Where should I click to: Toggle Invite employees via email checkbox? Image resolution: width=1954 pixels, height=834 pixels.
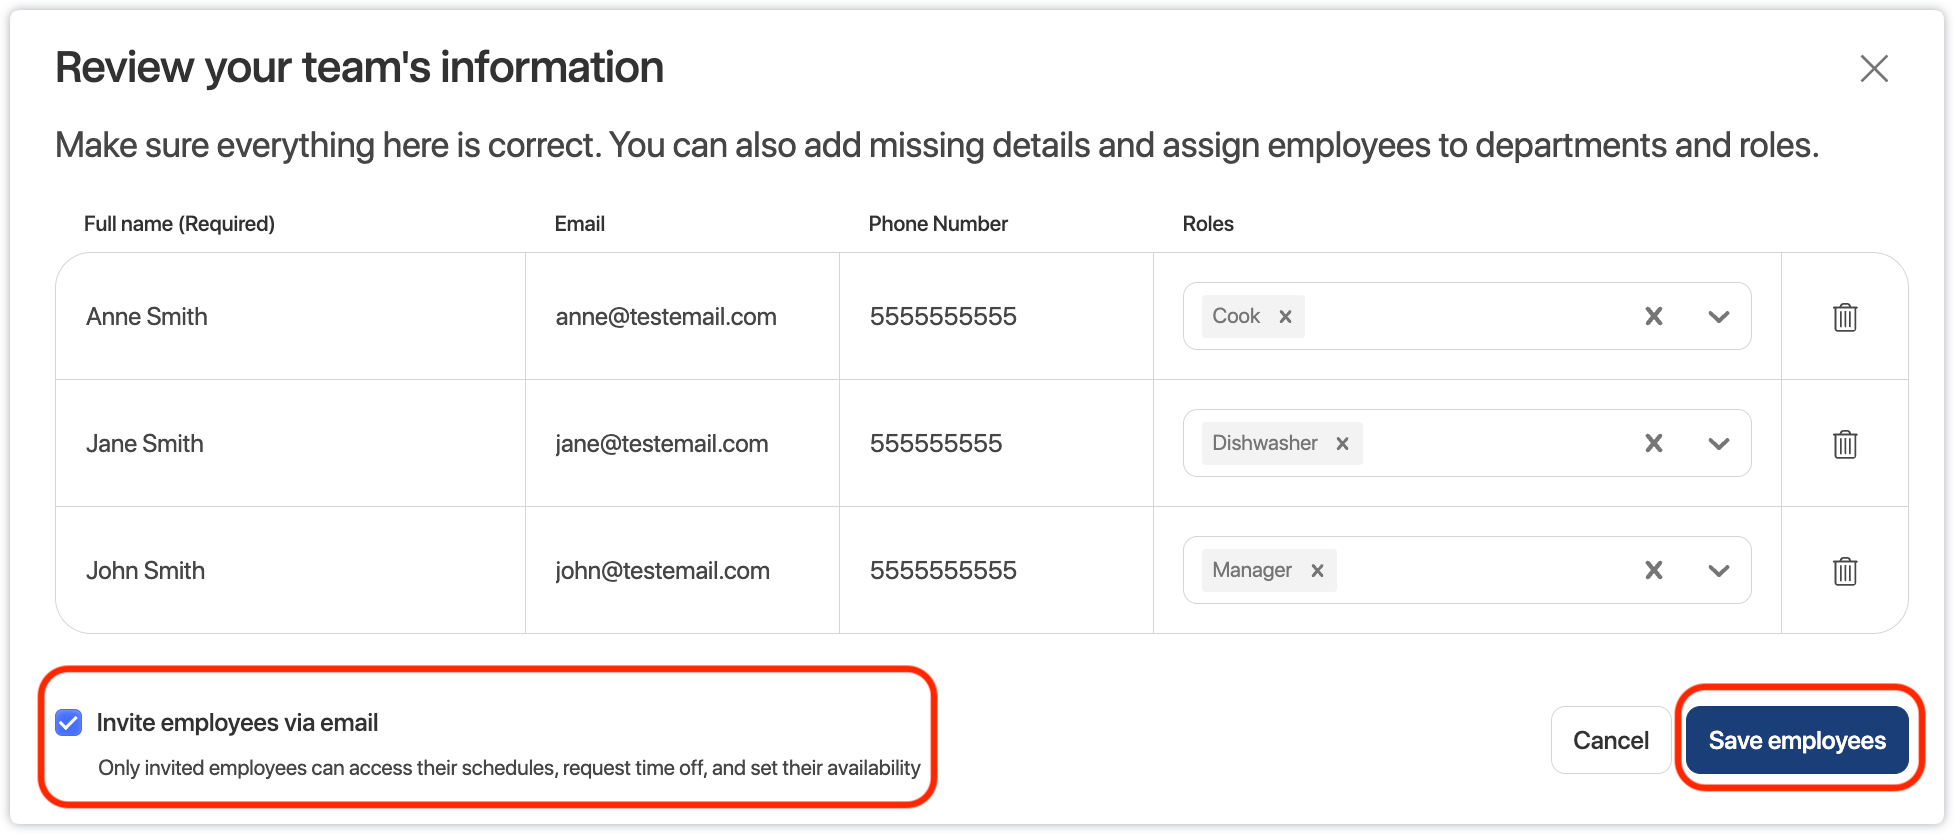(69, 723)
